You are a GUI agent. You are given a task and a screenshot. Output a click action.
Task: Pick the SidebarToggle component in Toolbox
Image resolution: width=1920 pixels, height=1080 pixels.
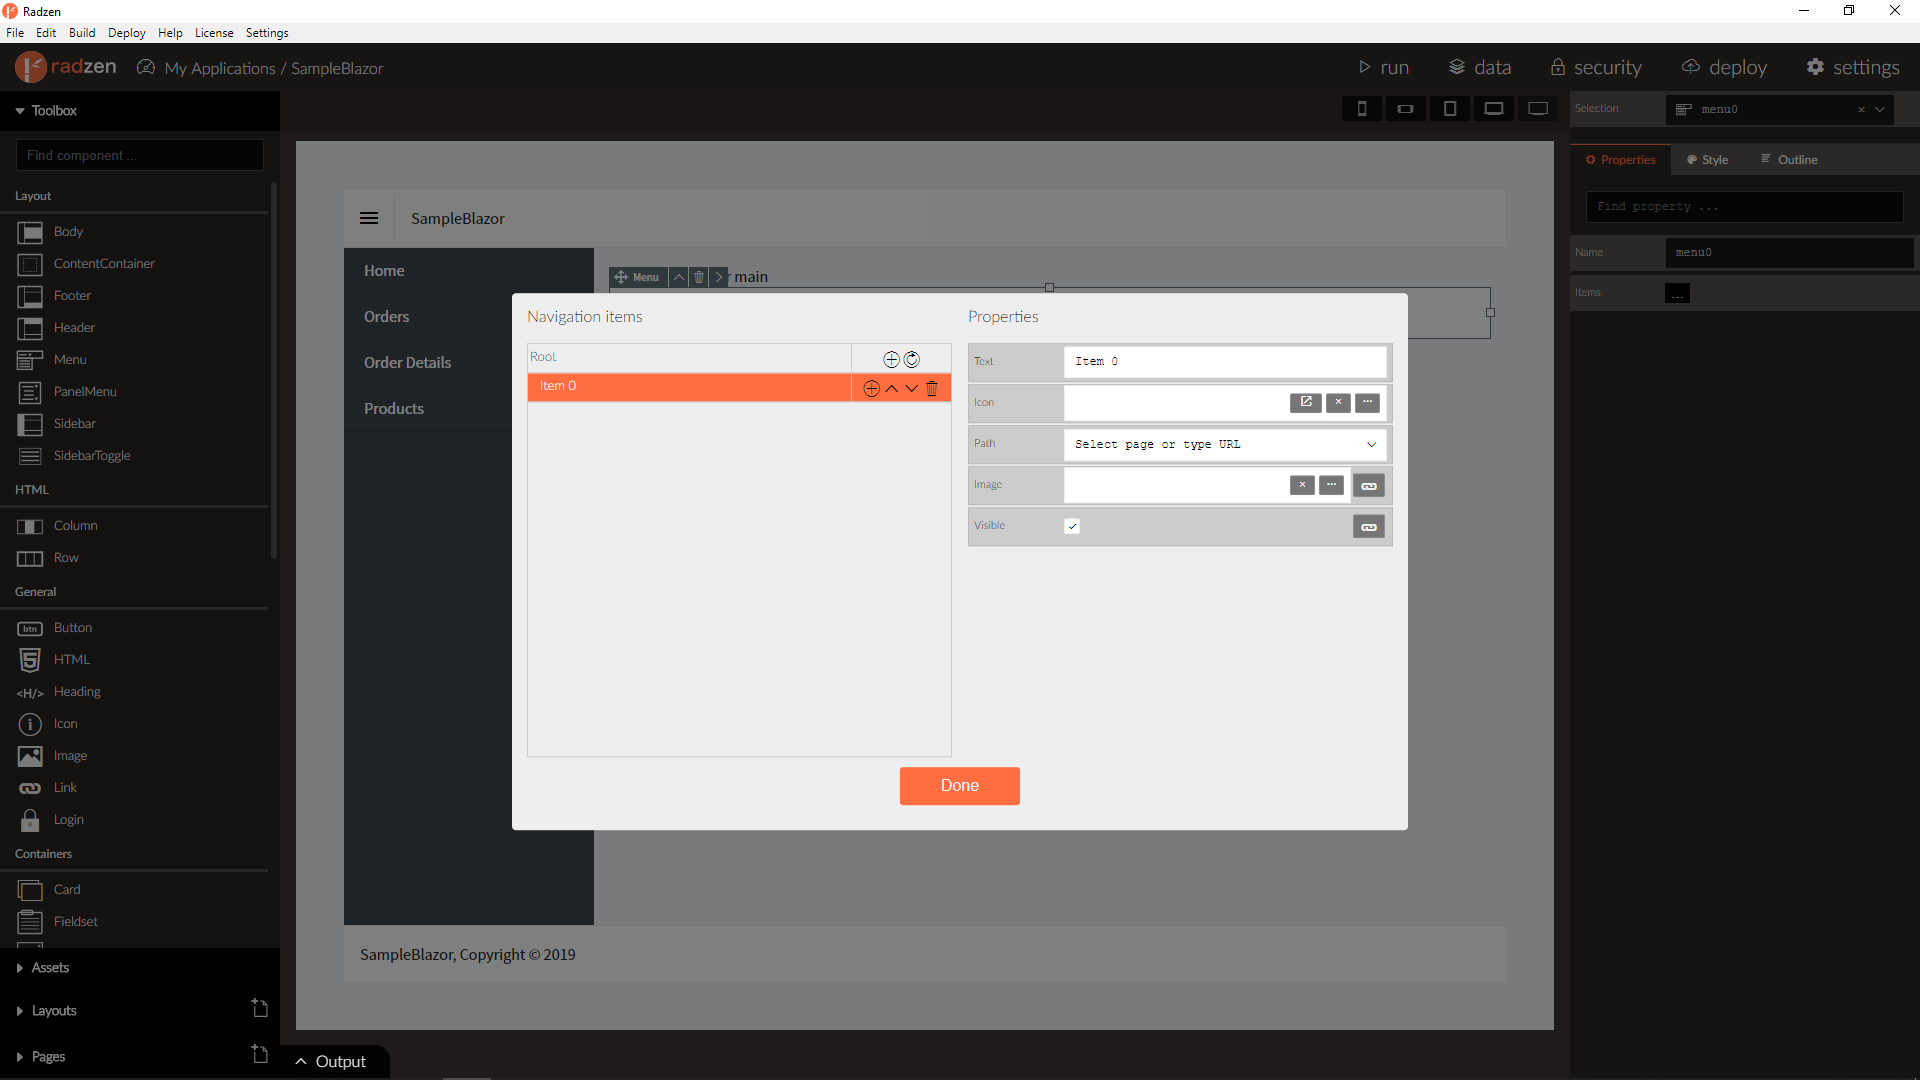coord(74,456)
